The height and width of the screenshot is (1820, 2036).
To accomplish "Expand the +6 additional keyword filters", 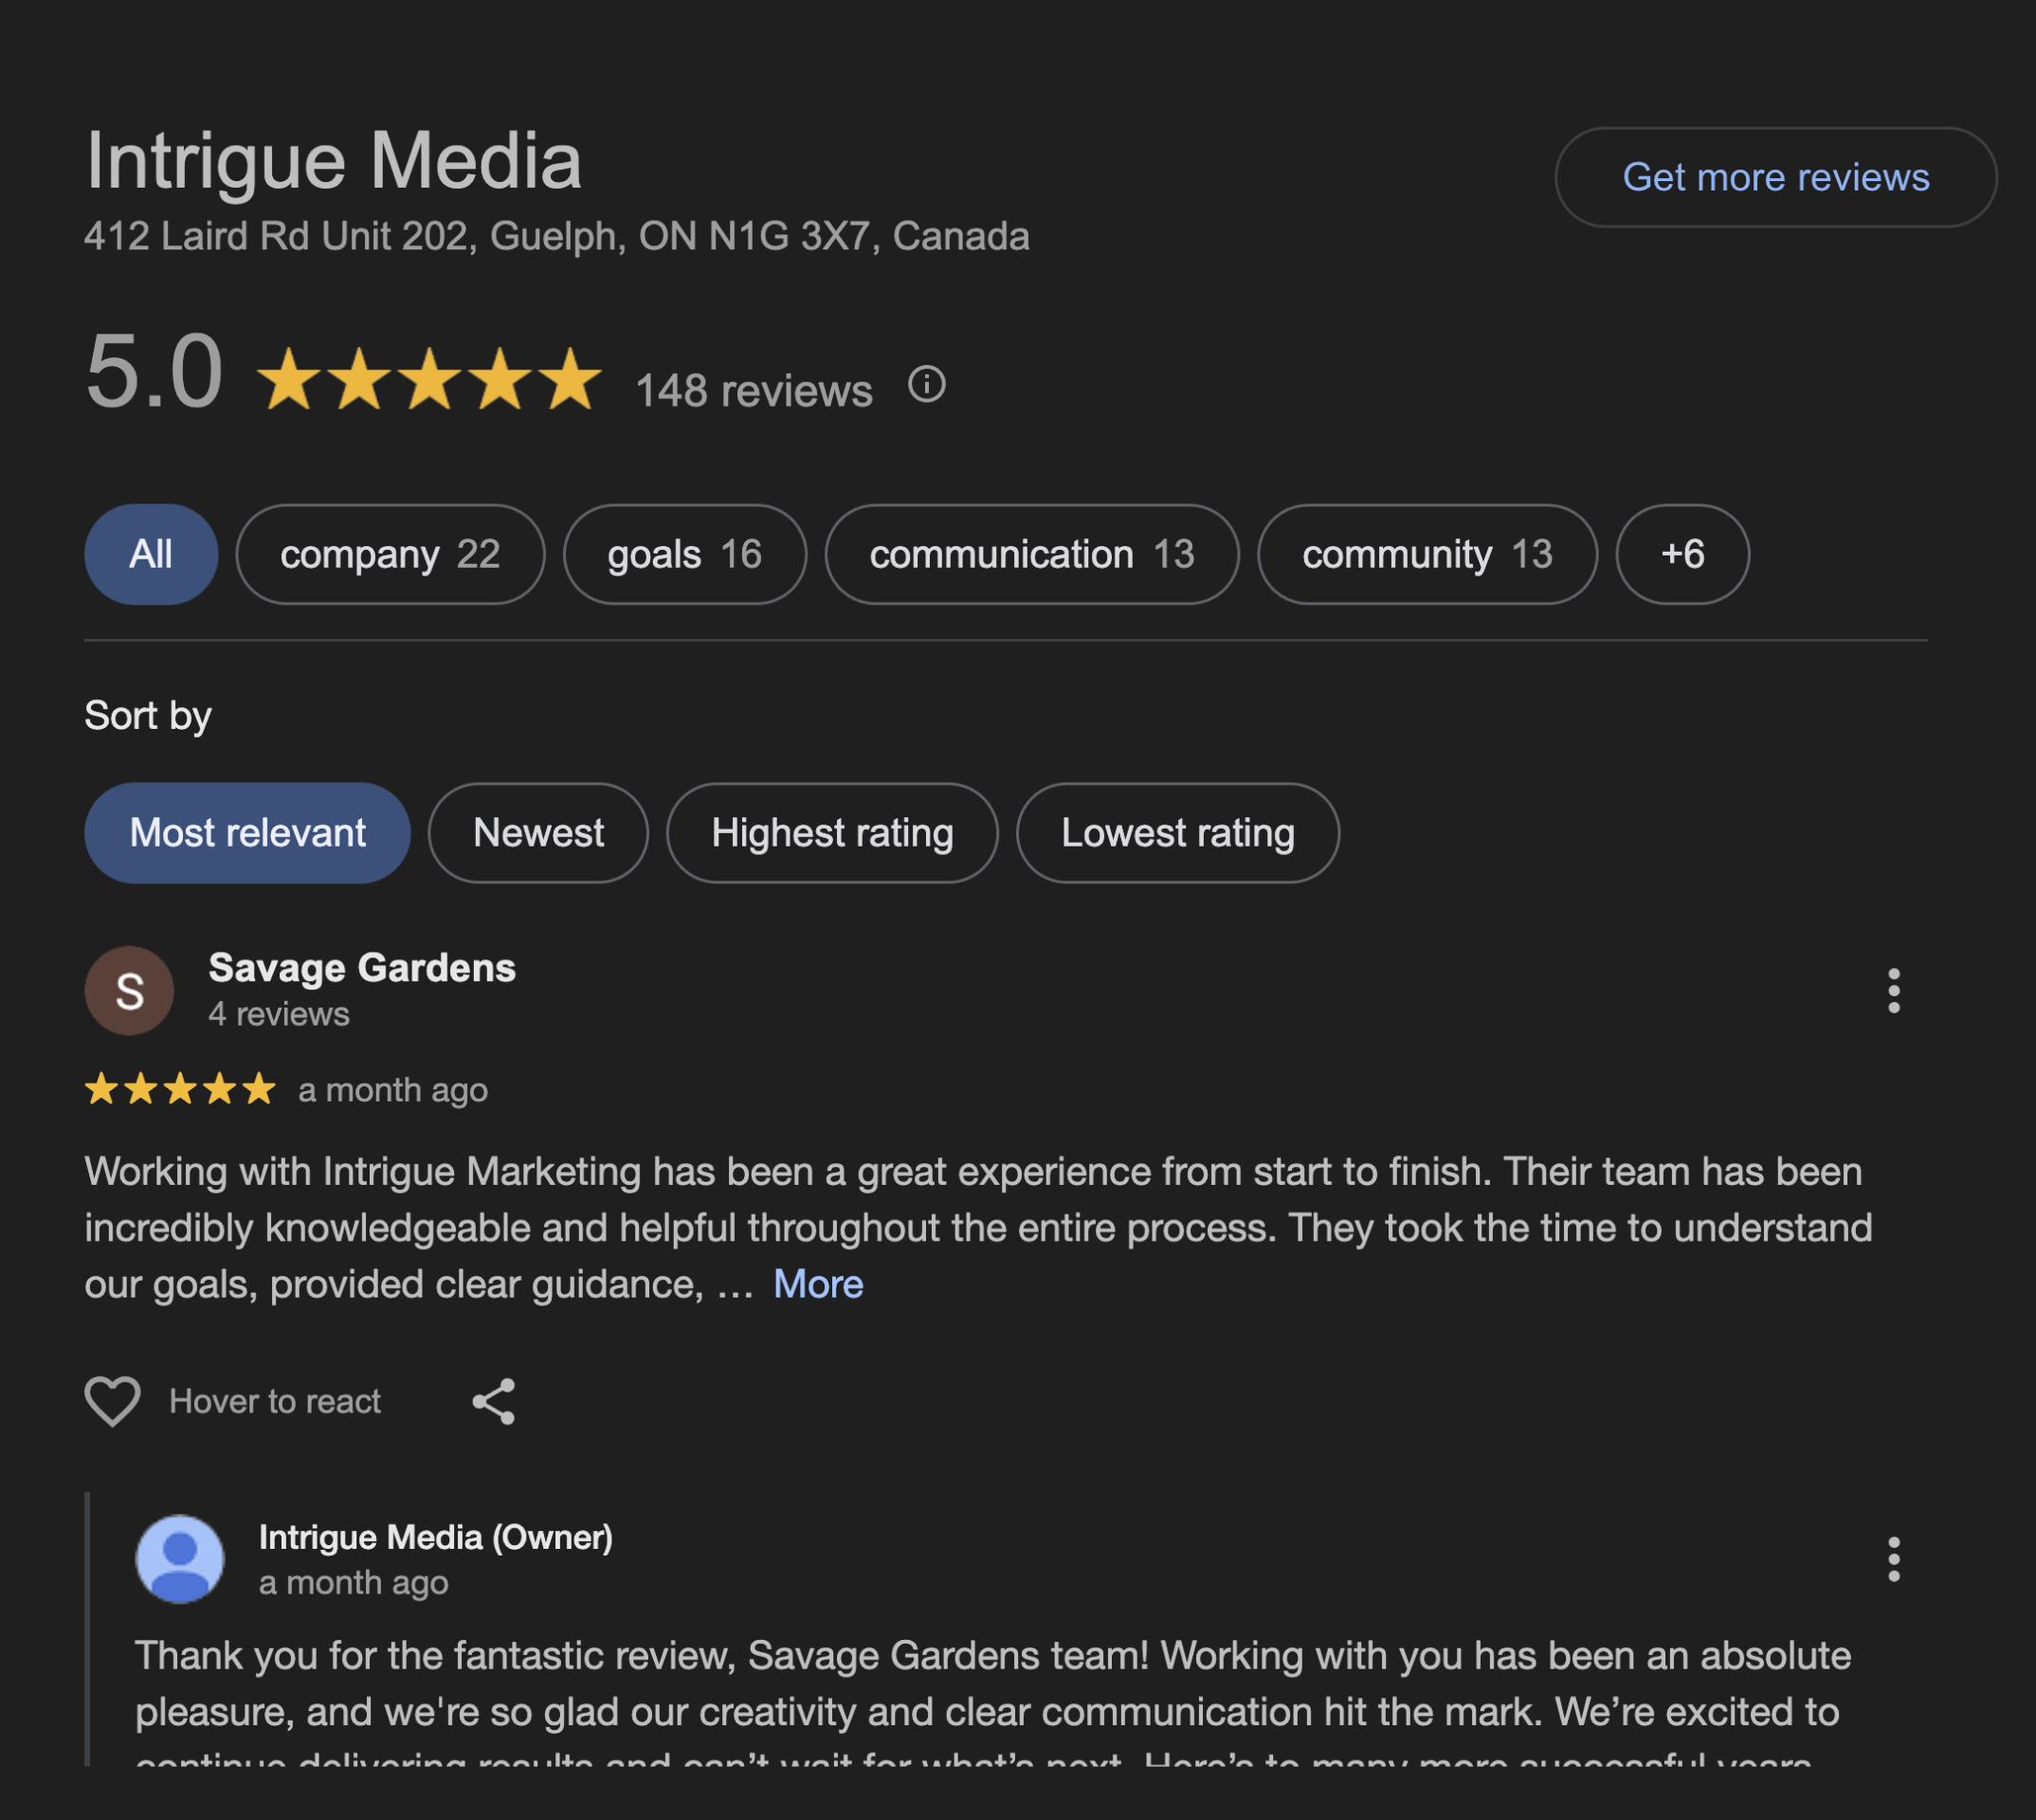I will point(1682,554).
